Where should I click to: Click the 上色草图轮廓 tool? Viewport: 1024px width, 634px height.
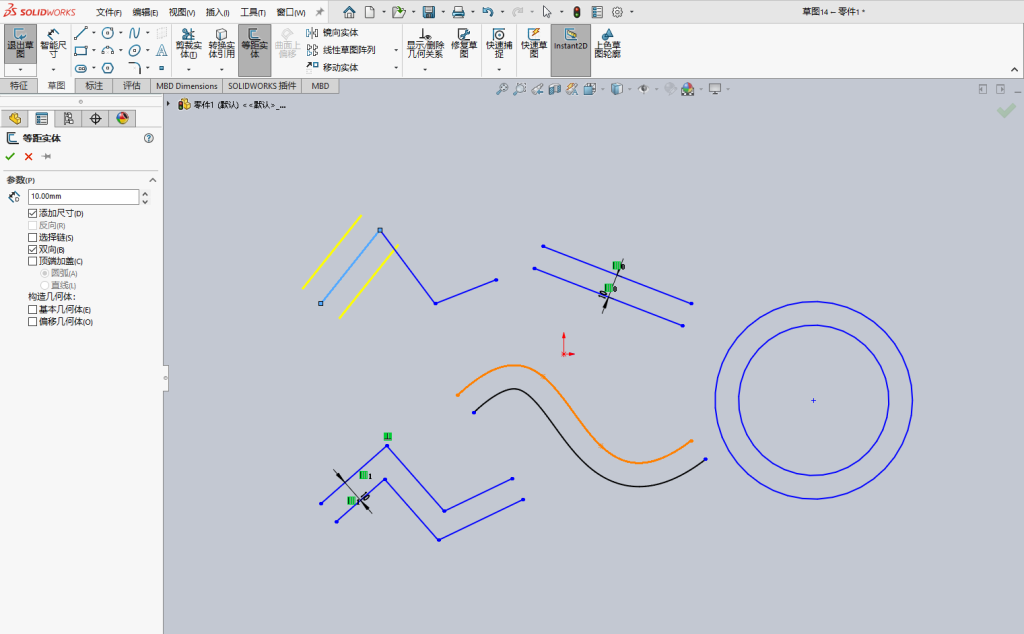click(x=607, y=43)
